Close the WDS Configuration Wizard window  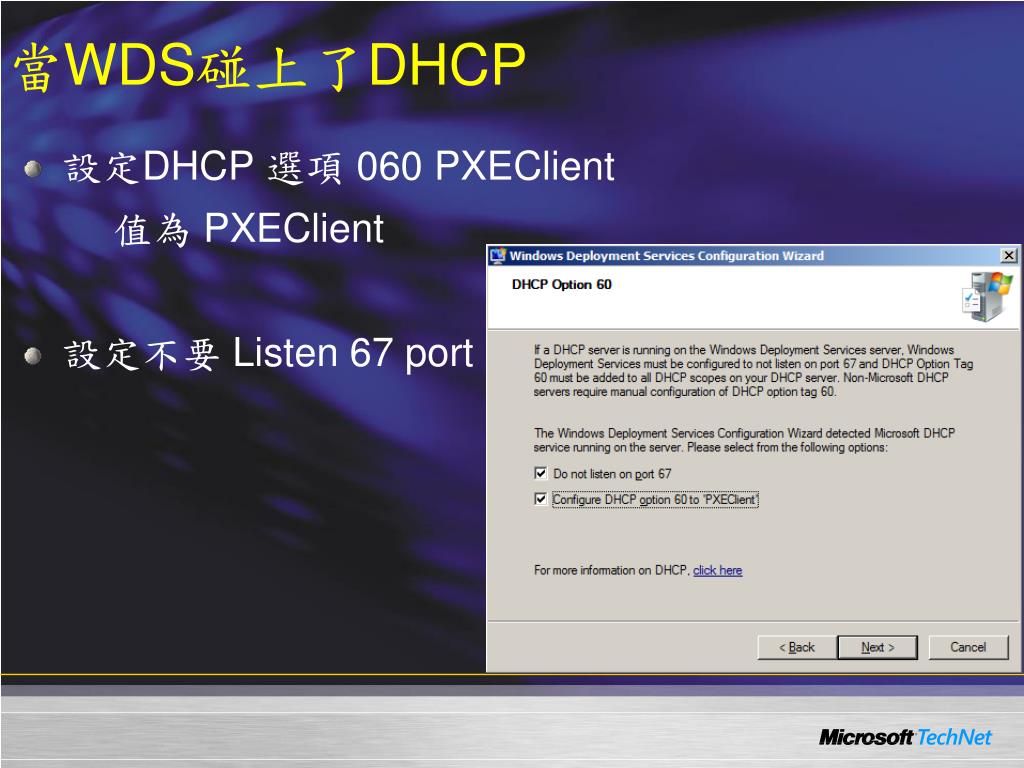[x=1008, y=255]
